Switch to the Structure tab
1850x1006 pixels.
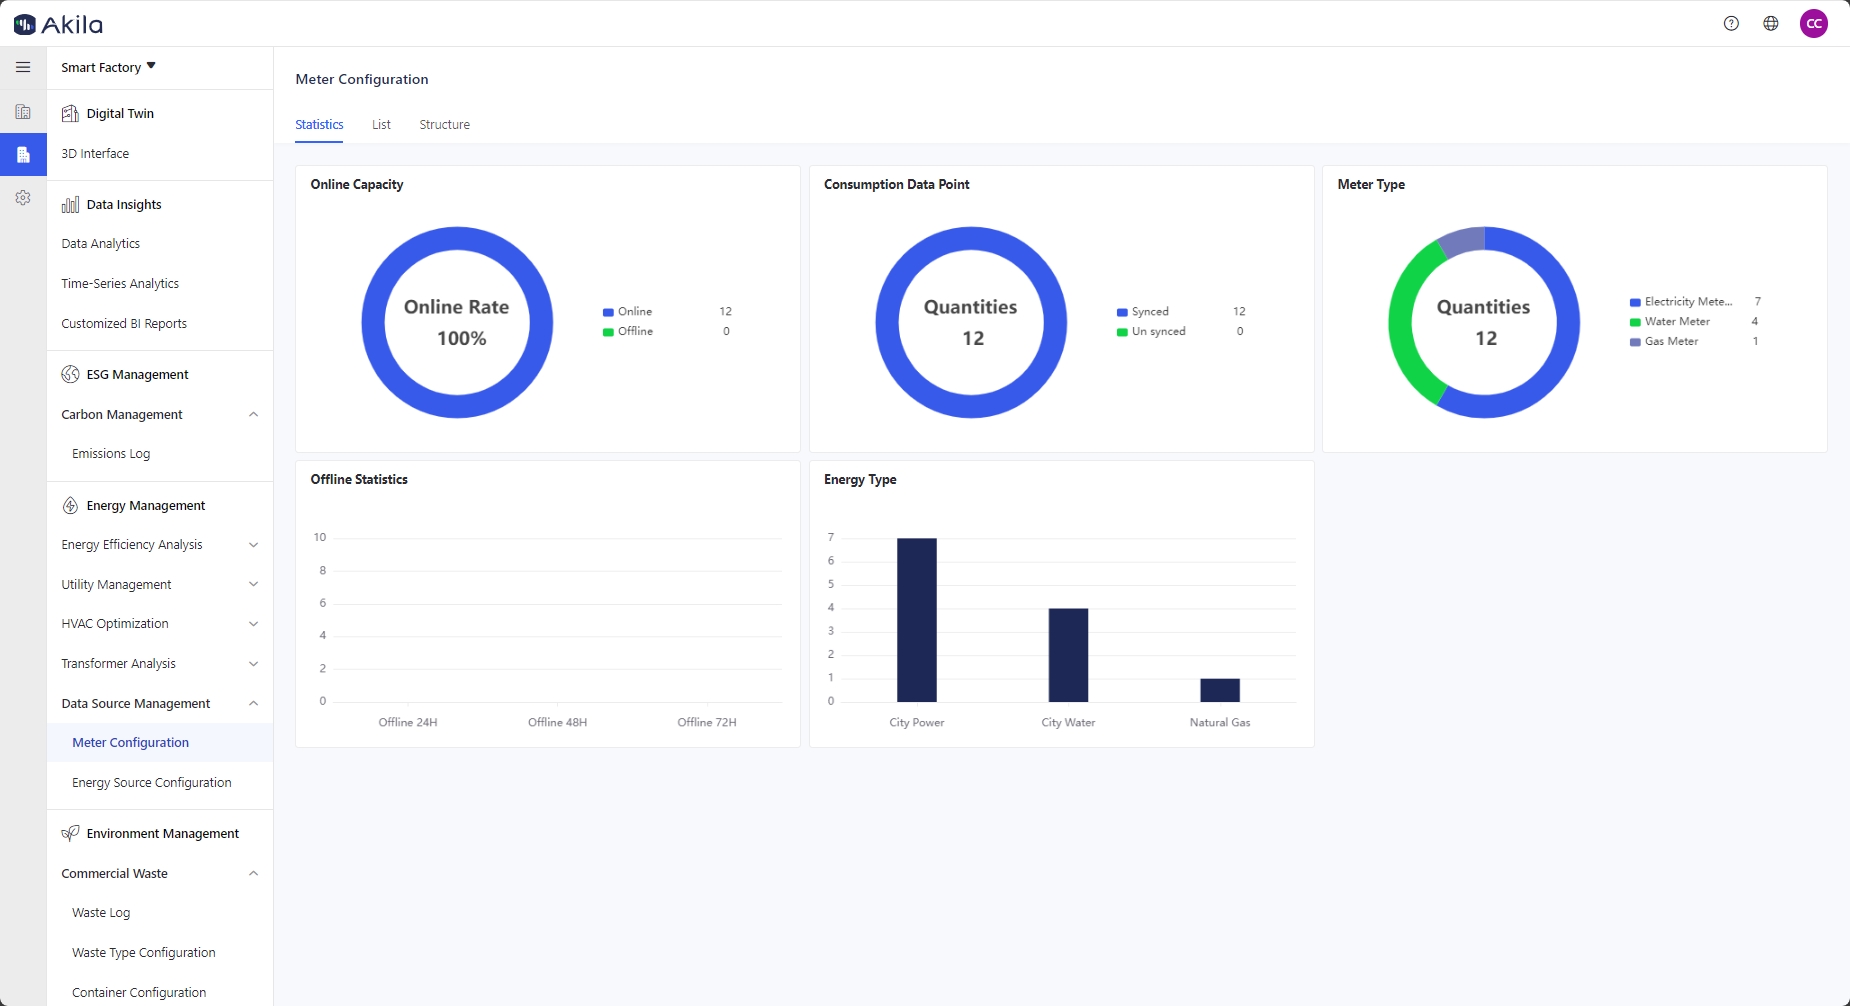click(444, 125)
